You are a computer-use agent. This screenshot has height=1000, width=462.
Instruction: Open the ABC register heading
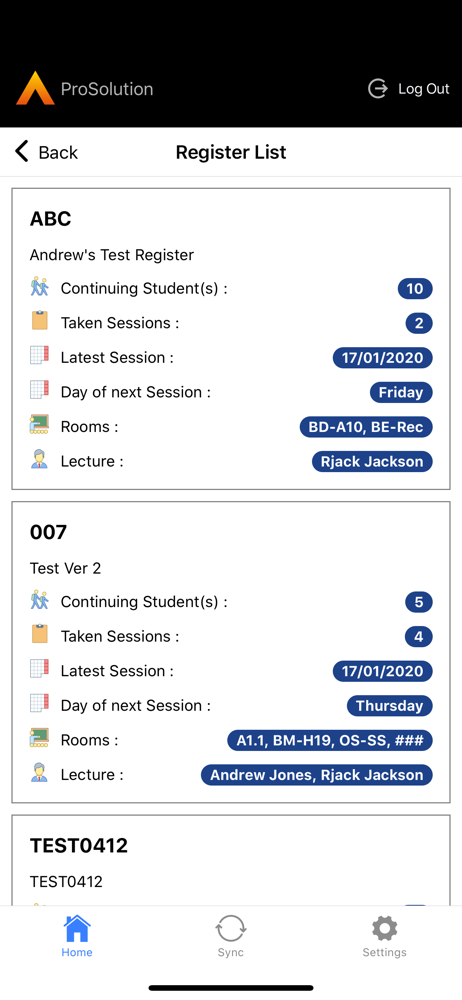(50, 219)
